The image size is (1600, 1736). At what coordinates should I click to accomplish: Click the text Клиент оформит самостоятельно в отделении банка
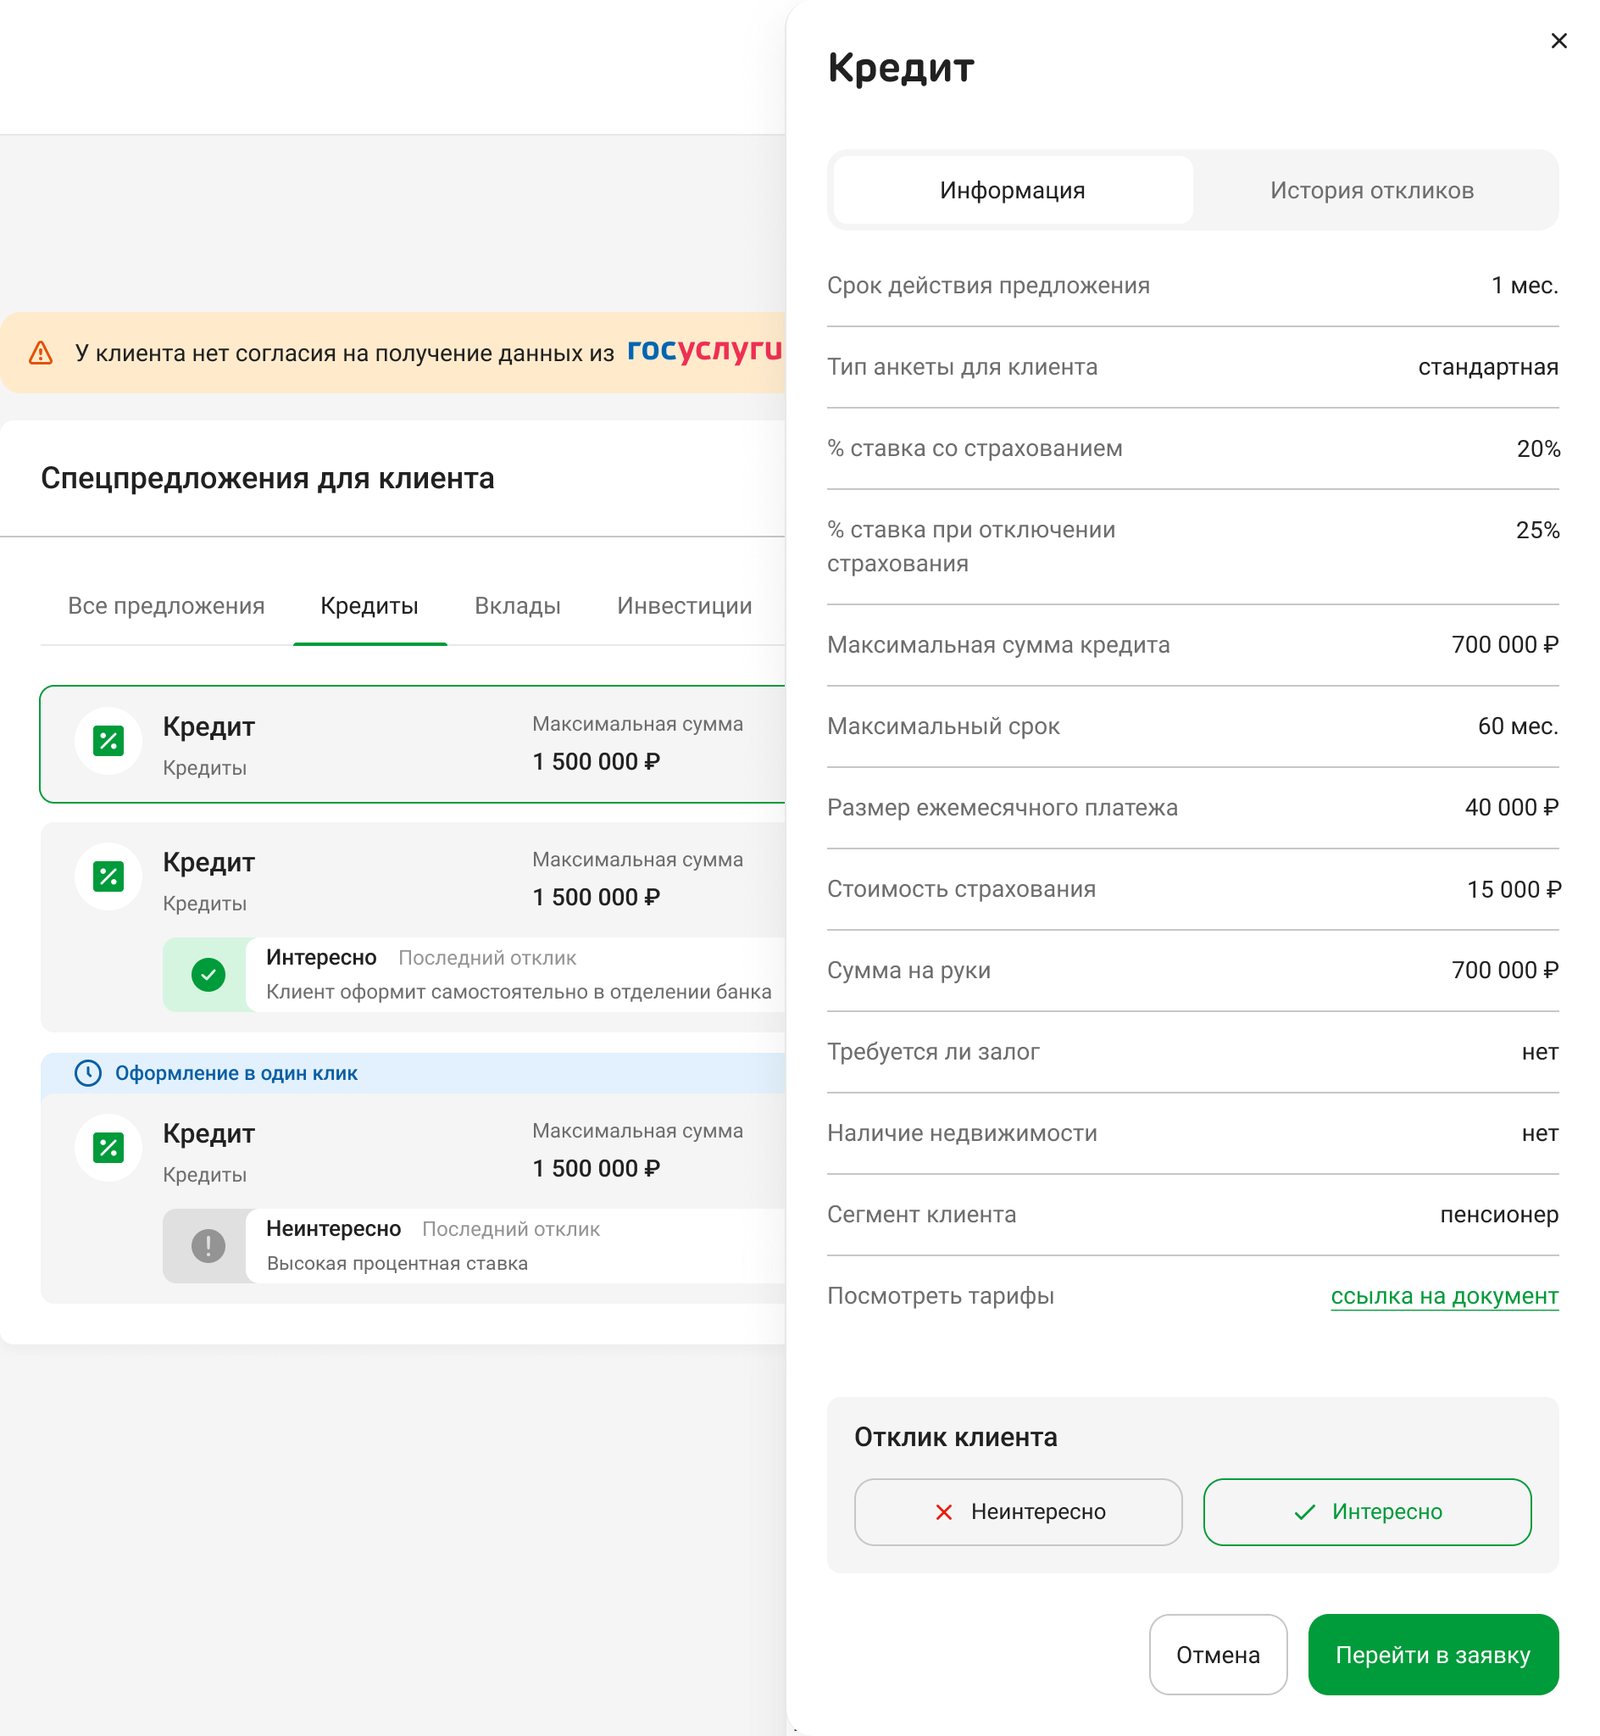[x=519, y=992]
